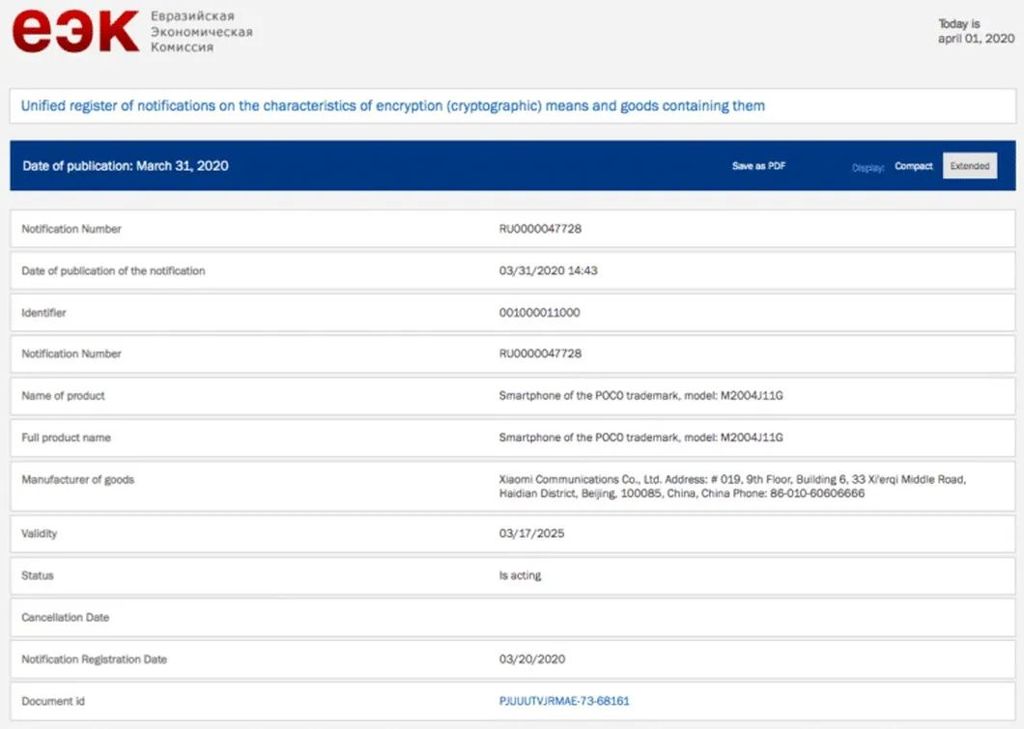Click the Xiaomi Communications manufacturer address text

pos(731,487)
